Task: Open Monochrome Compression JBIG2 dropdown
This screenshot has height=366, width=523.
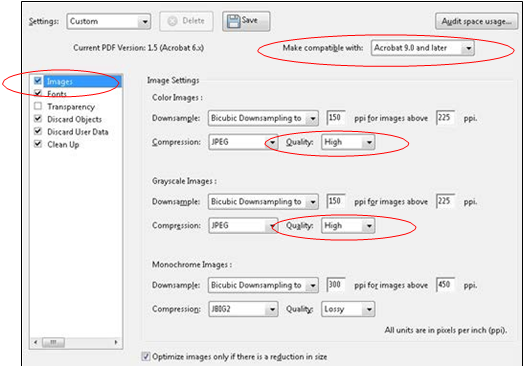Action: pyautogui.click(x=243, y=309)
